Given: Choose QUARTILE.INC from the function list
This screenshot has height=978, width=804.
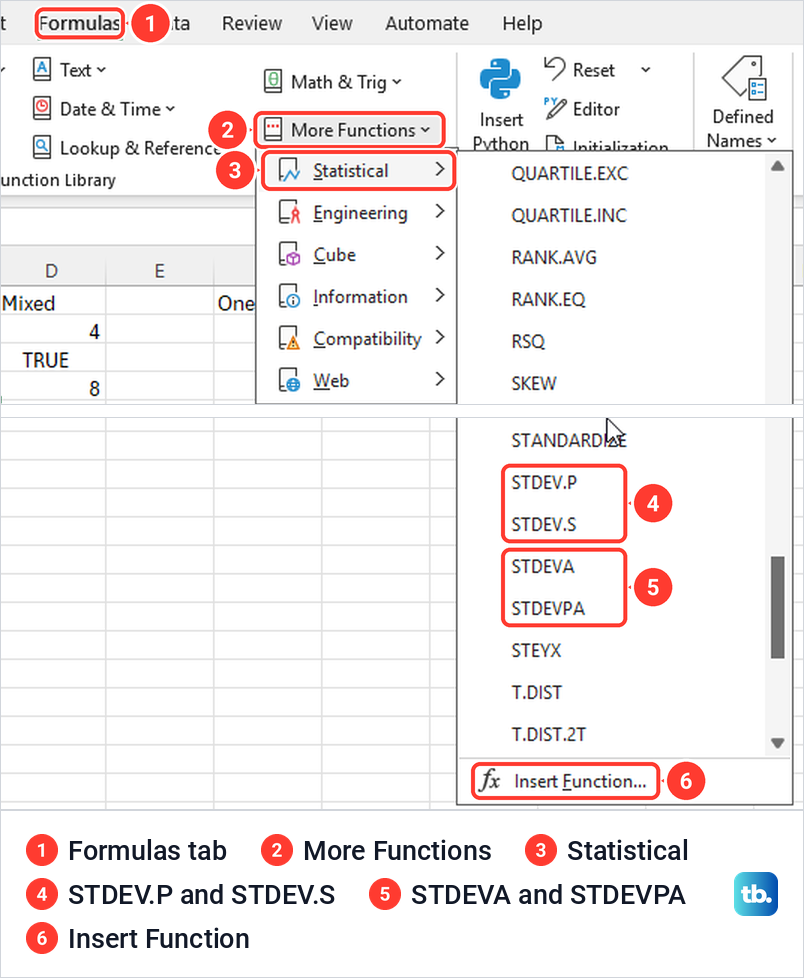Looking at the screenshot, I should [x=569, y=215].
